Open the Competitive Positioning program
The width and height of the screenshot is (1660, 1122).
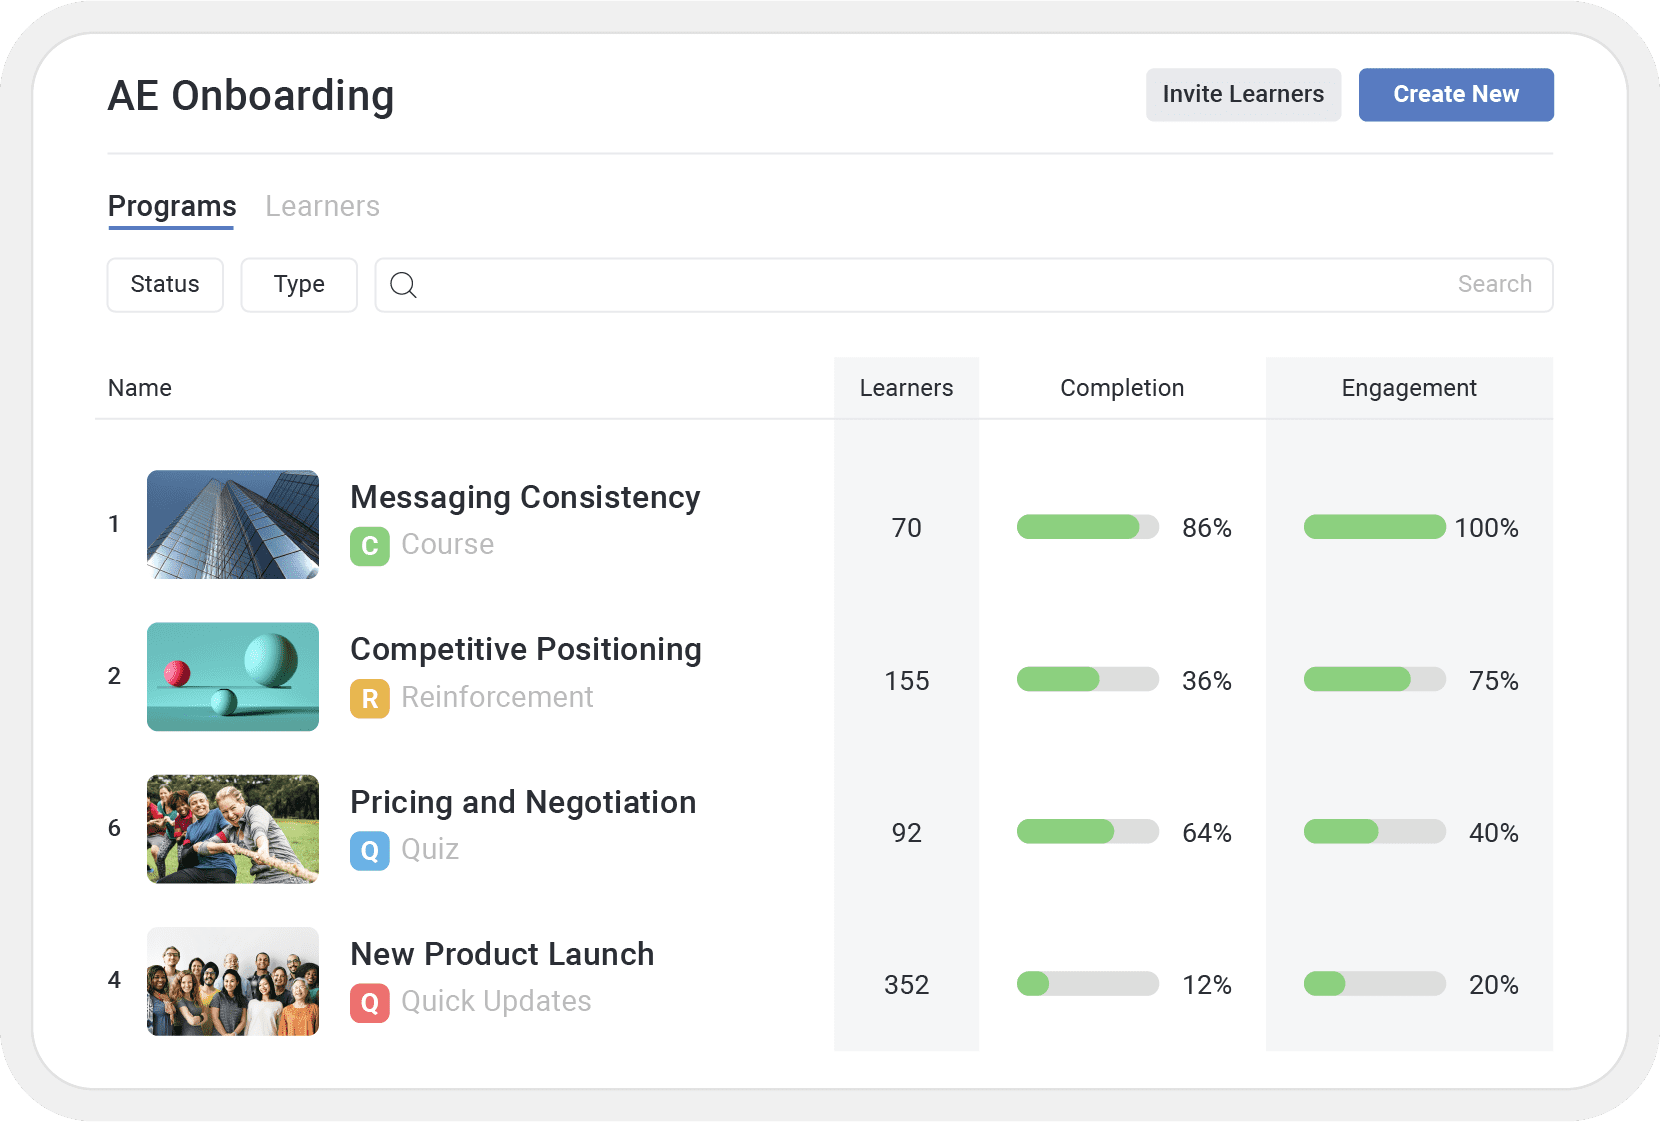tap(525, 649)
